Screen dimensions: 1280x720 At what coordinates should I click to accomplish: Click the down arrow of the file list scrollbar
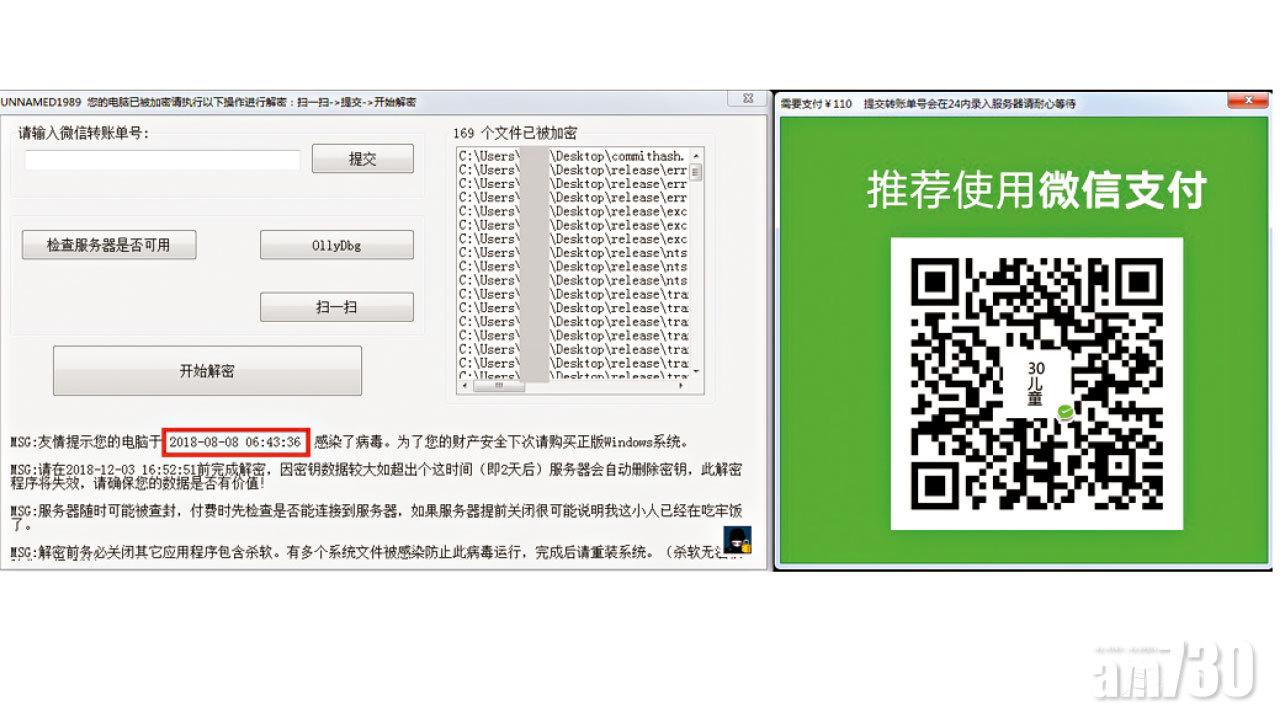click(695, 371)
